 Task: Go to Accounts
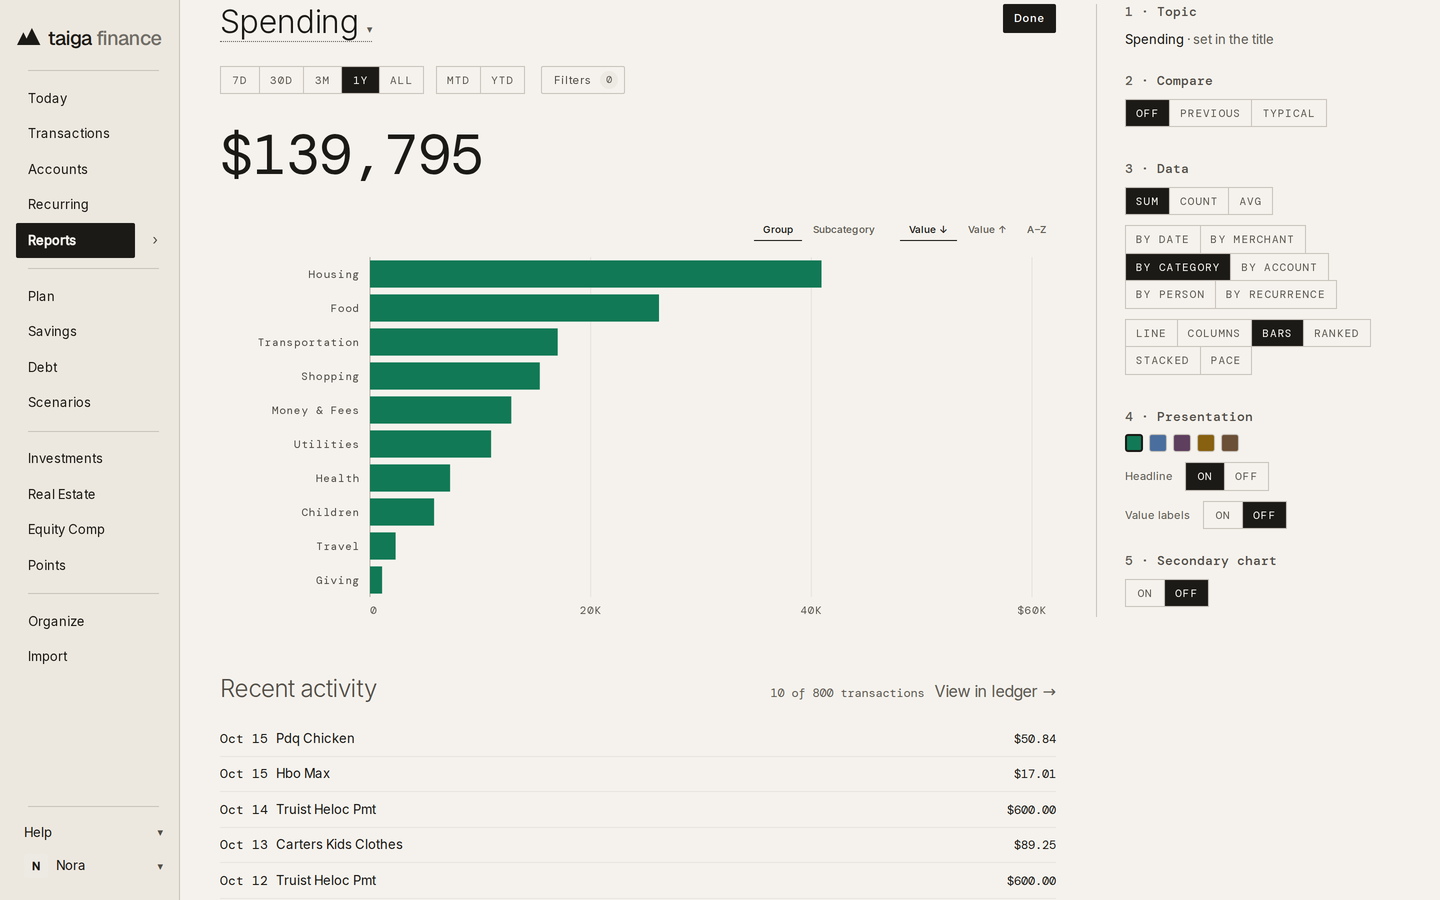(58, 169)
